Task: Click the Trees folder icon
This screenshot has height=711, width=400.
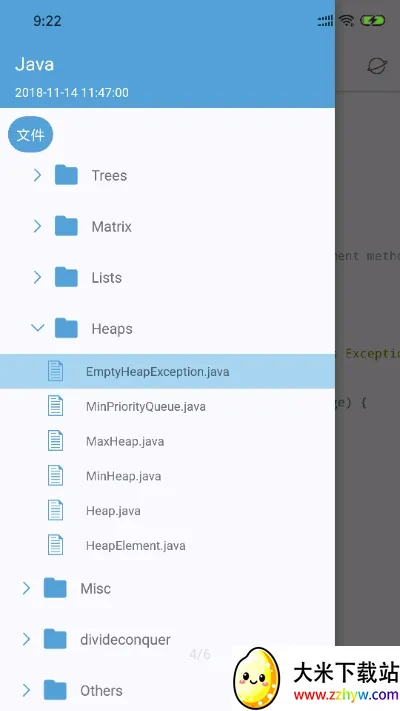Action: point(66,175)
